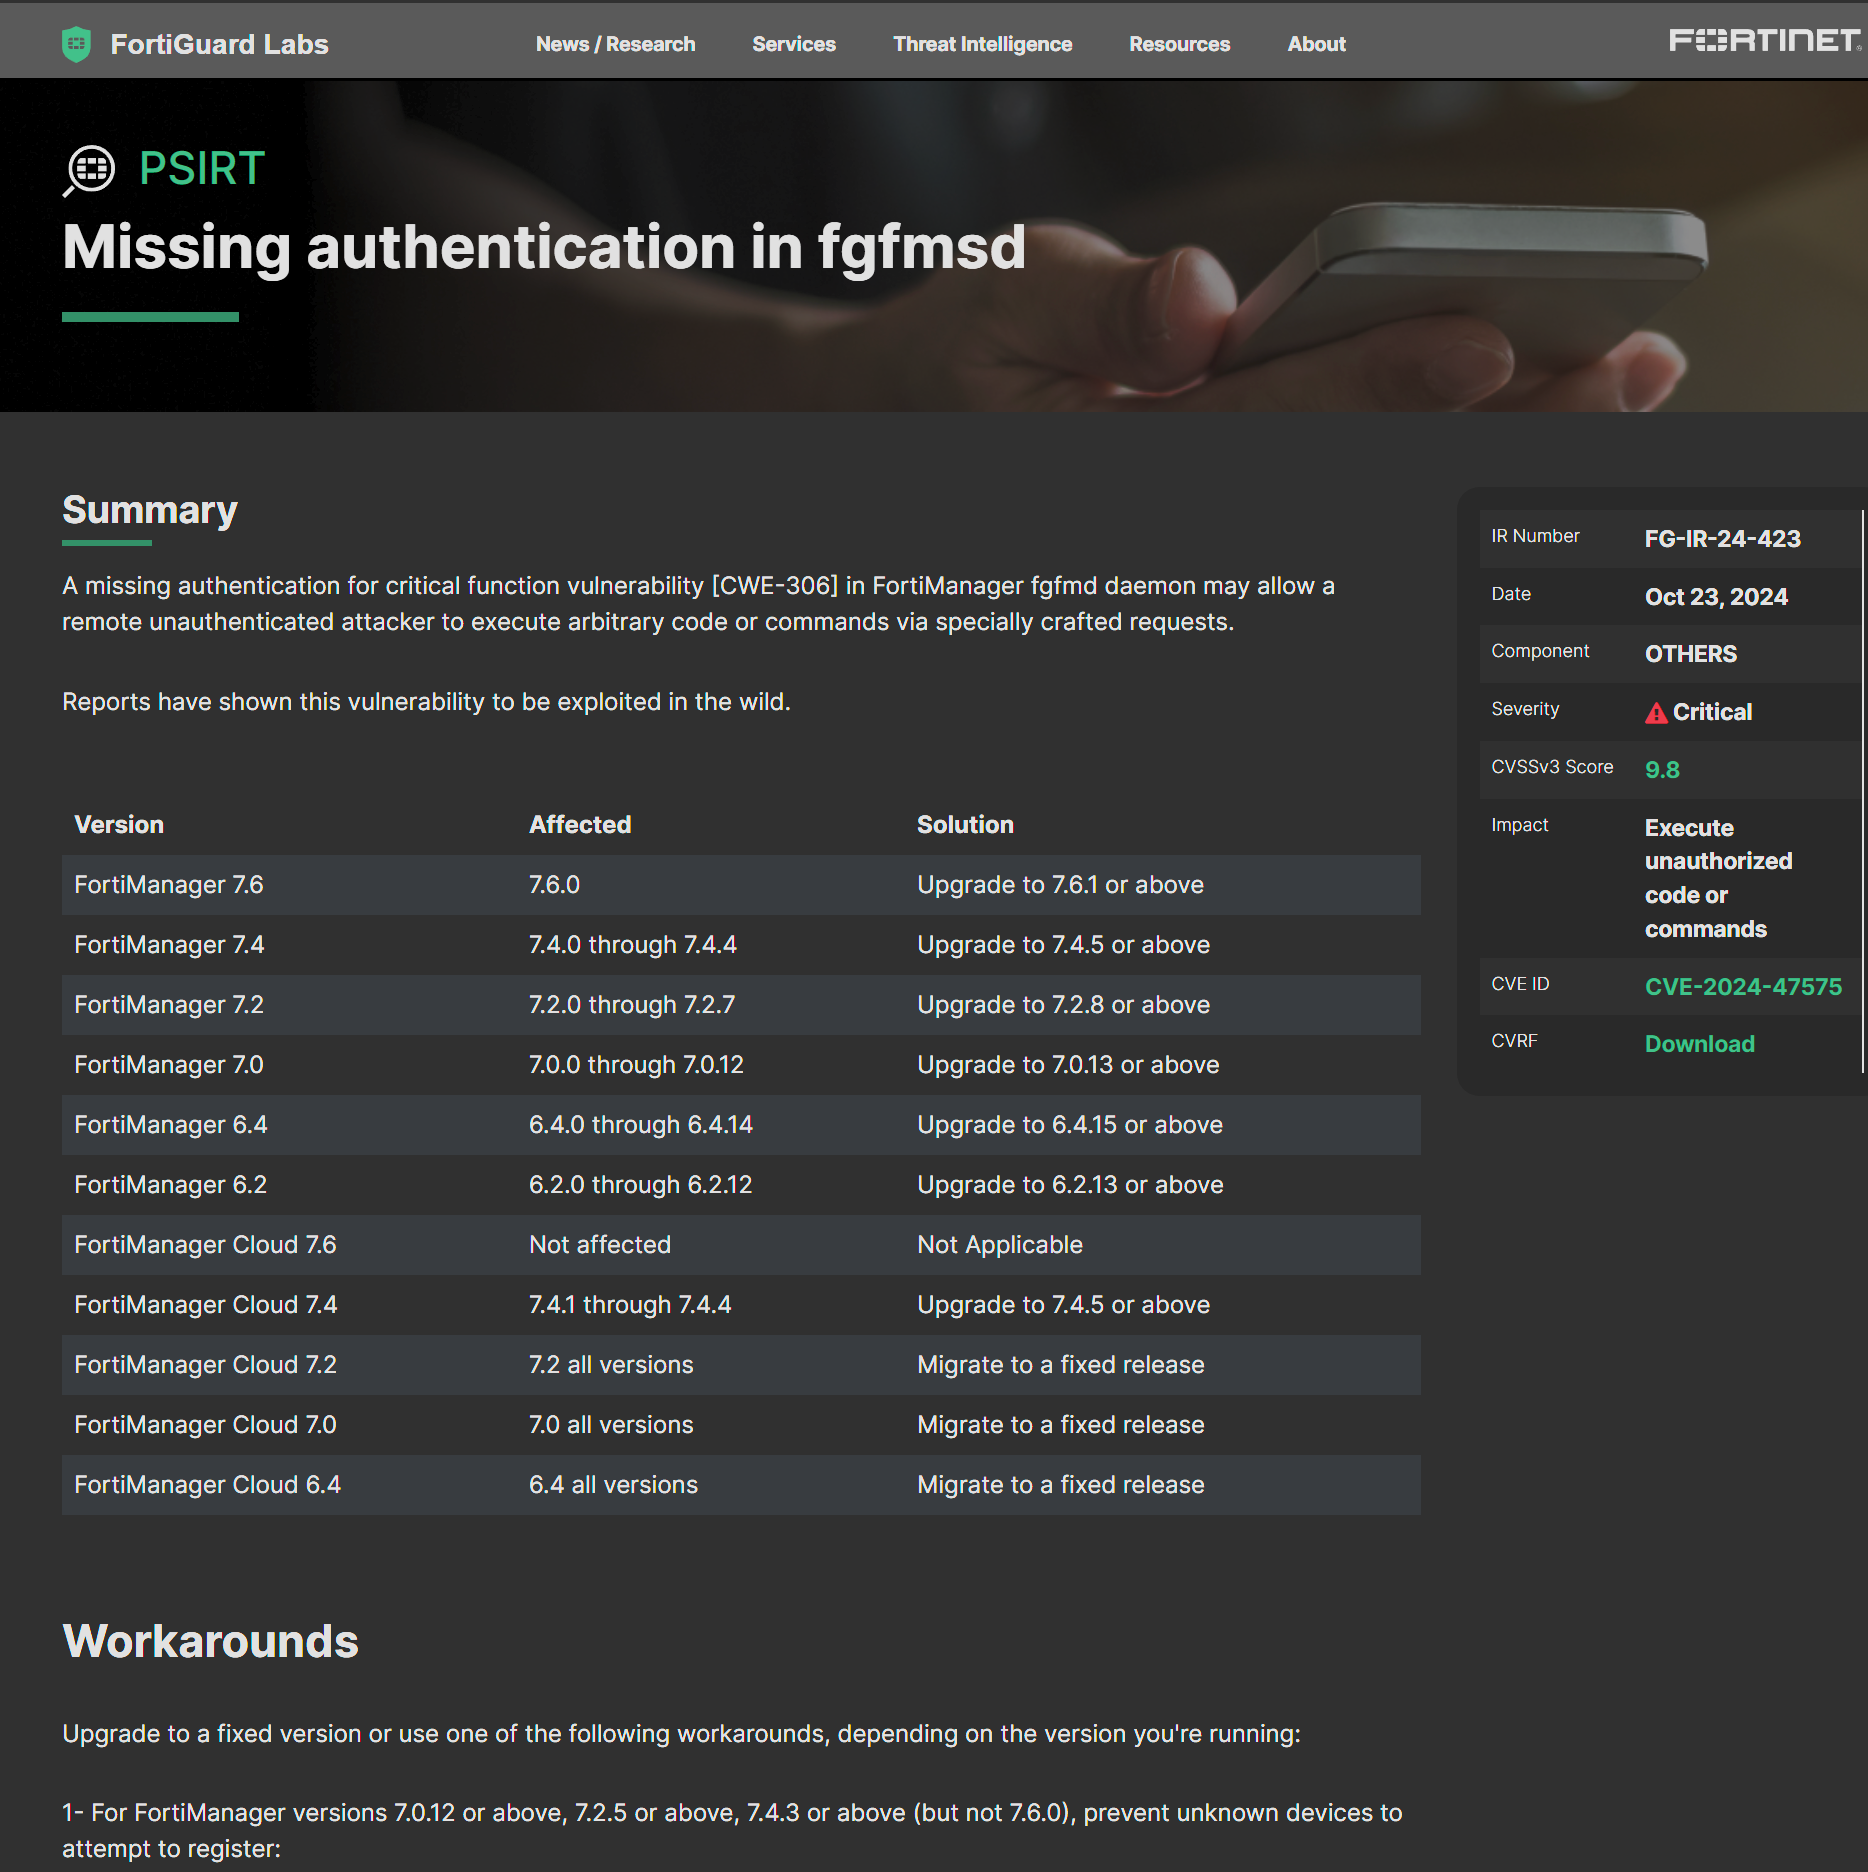The height and width of the screenshot is (1872, 1868).
Task: Click 'Upgrade to 6.2.13 or above' cell
Action: 1070,1184
